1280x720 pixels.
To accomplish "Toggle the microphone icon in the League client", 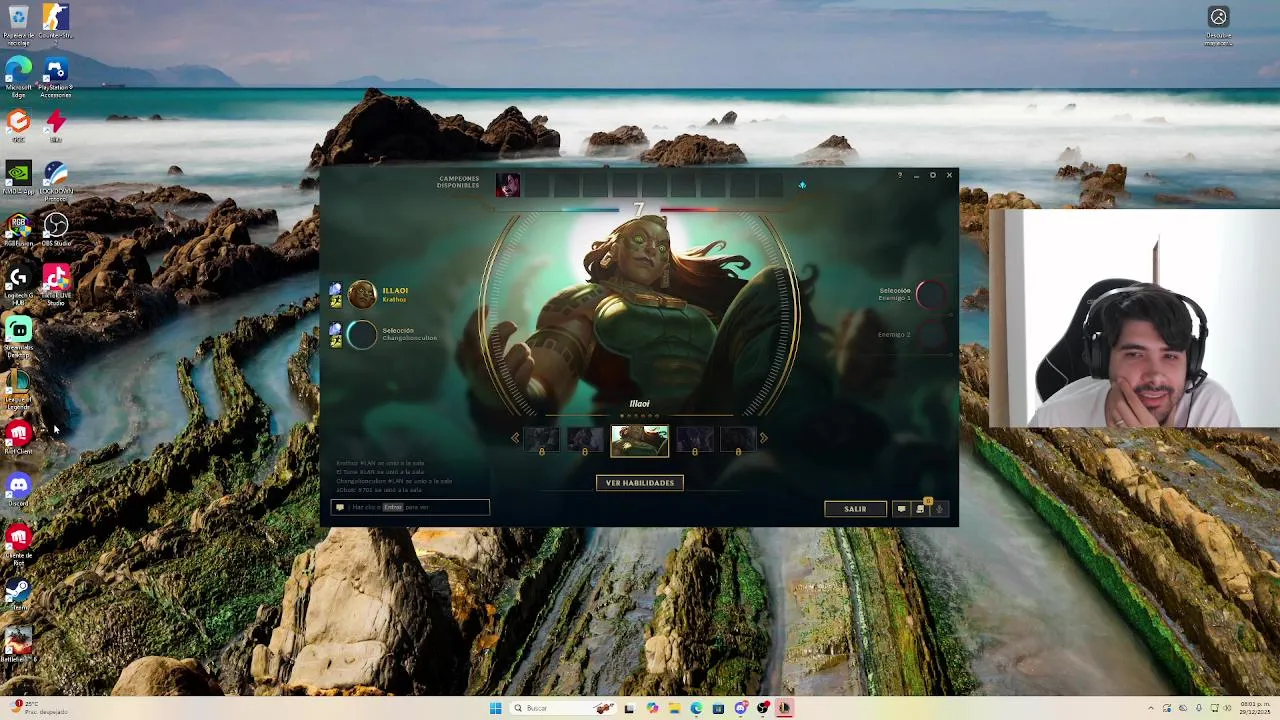I will (939, 509).
